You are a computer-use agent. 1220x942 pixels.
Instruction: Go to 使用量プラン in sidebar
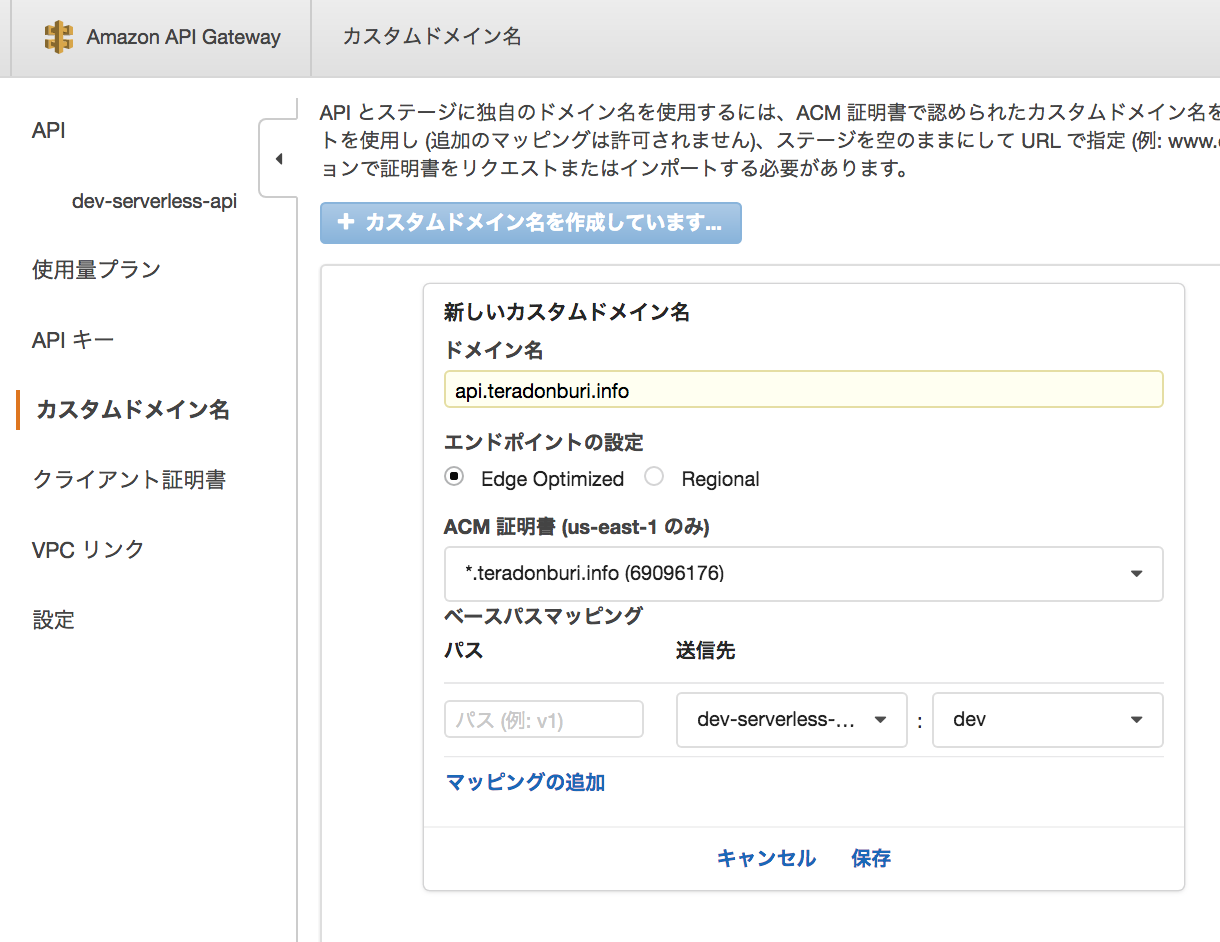click(x=96, y=270)
